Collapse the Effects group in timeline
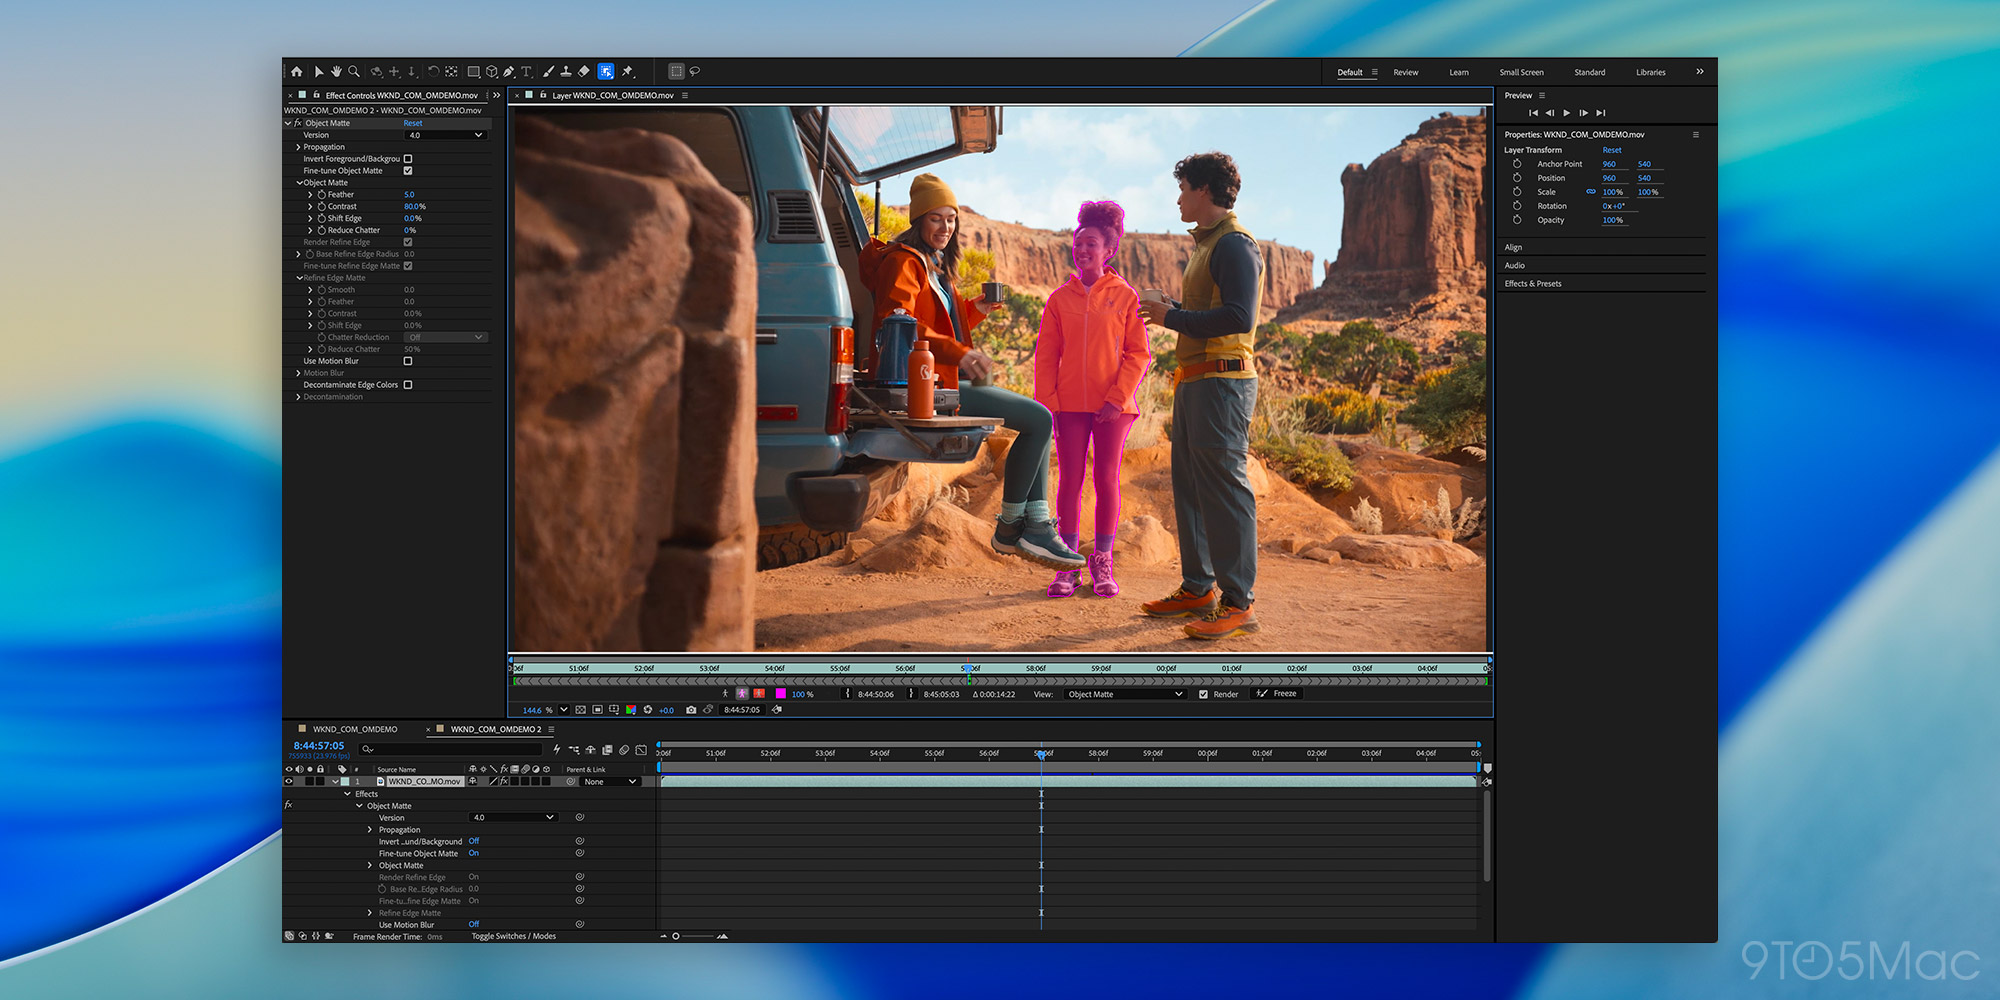The height and width of the screenshot is (1000, 2000). pos(347,794)
